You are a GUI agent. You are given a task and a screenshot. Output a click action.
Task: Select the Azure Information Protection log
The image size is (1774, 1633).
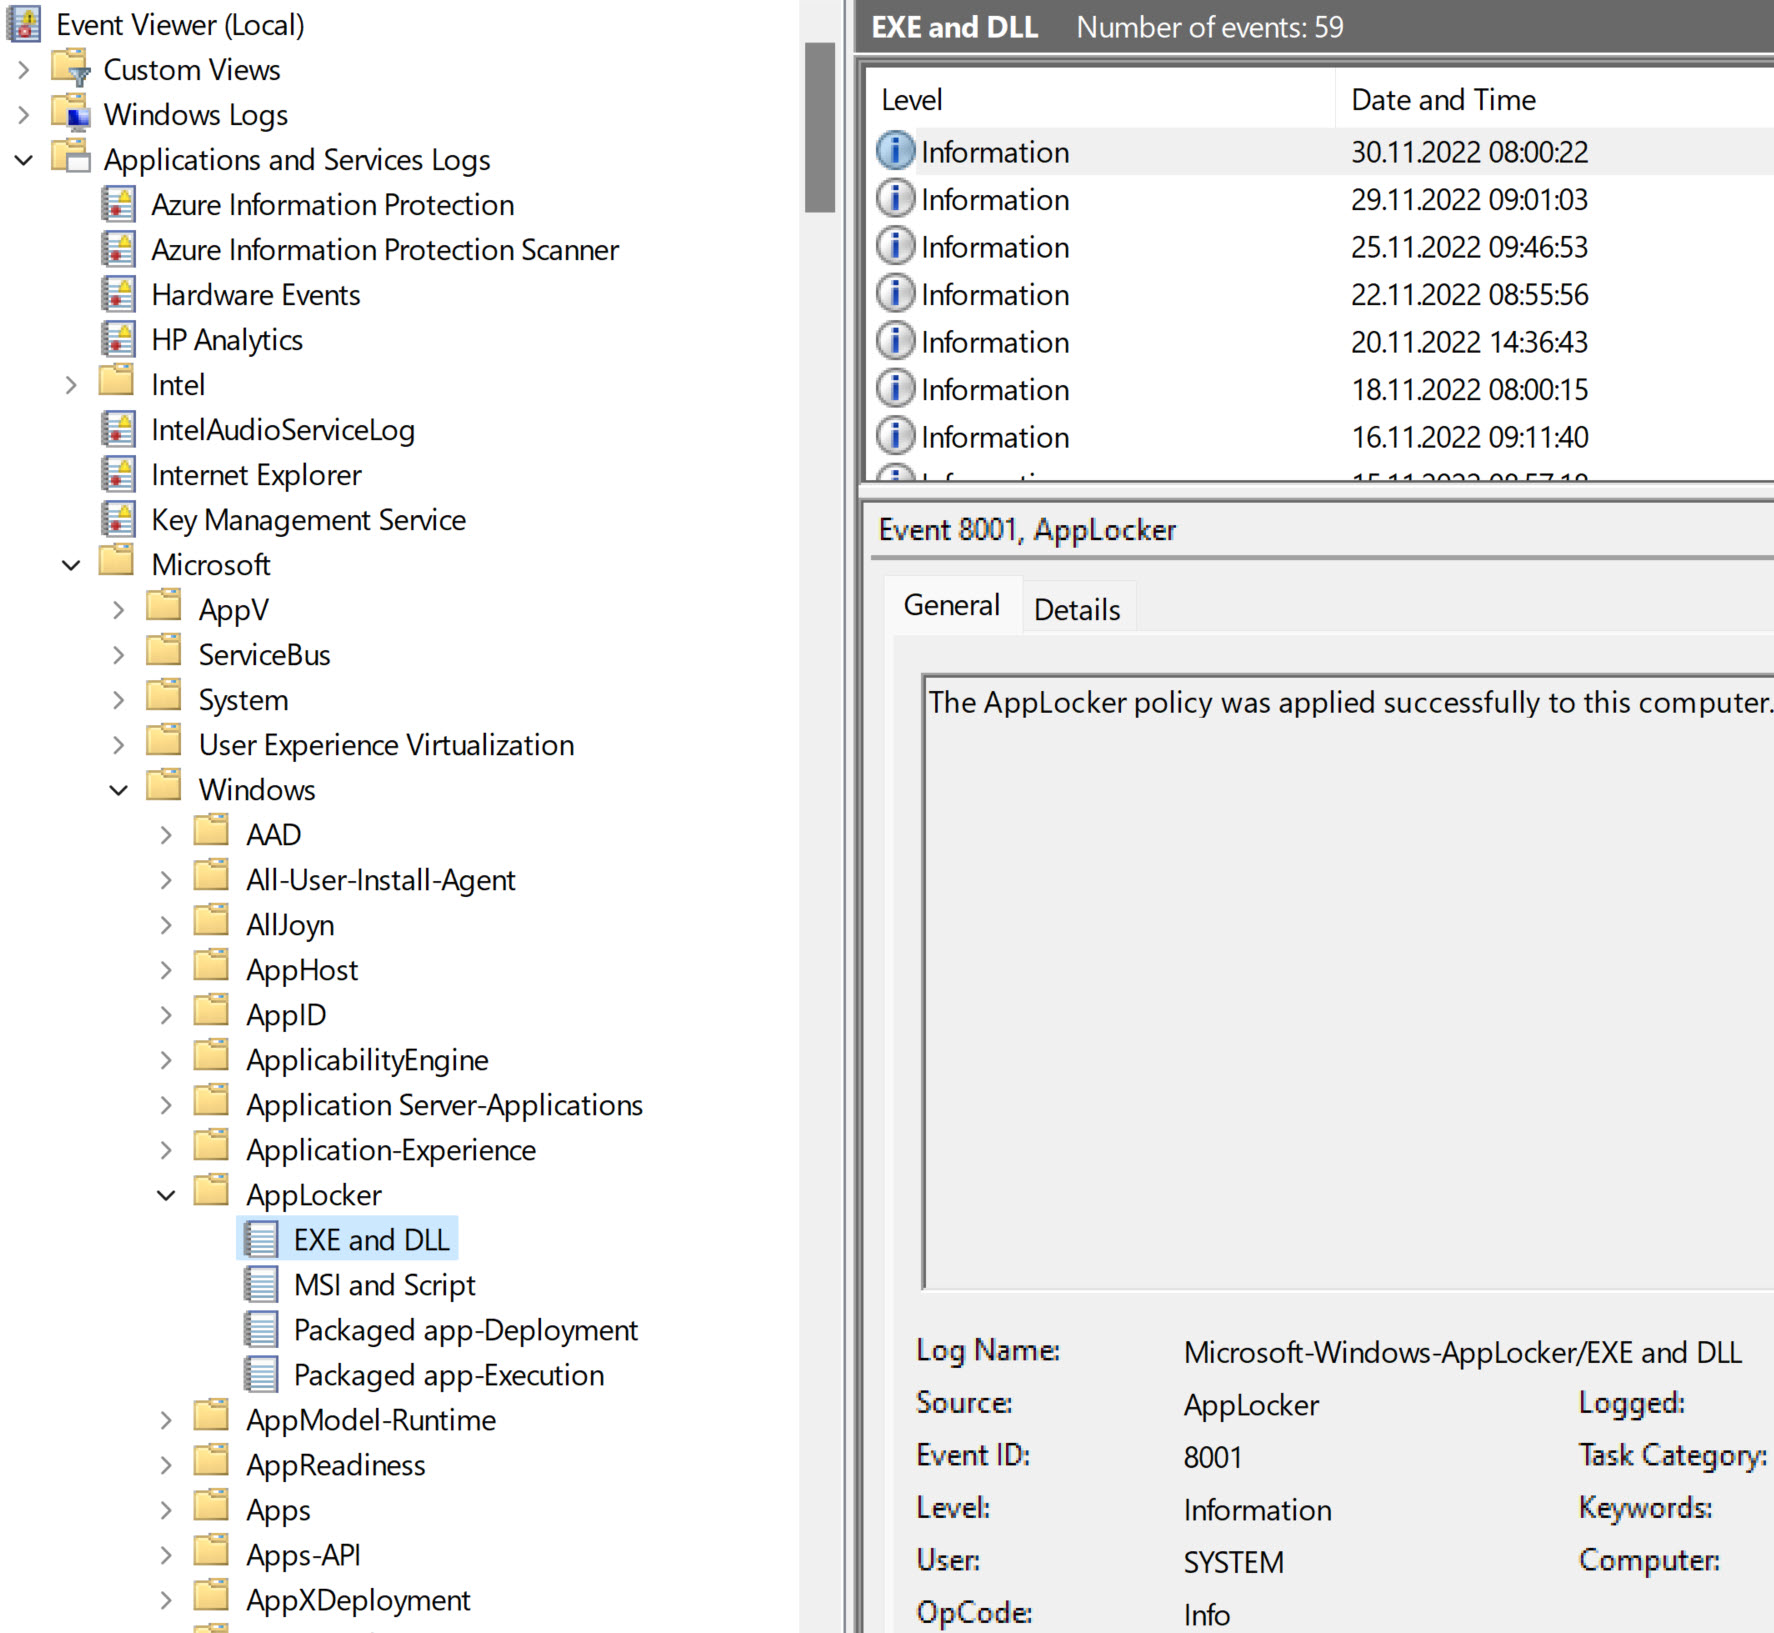pyautogui.click(x=333, y=204)
